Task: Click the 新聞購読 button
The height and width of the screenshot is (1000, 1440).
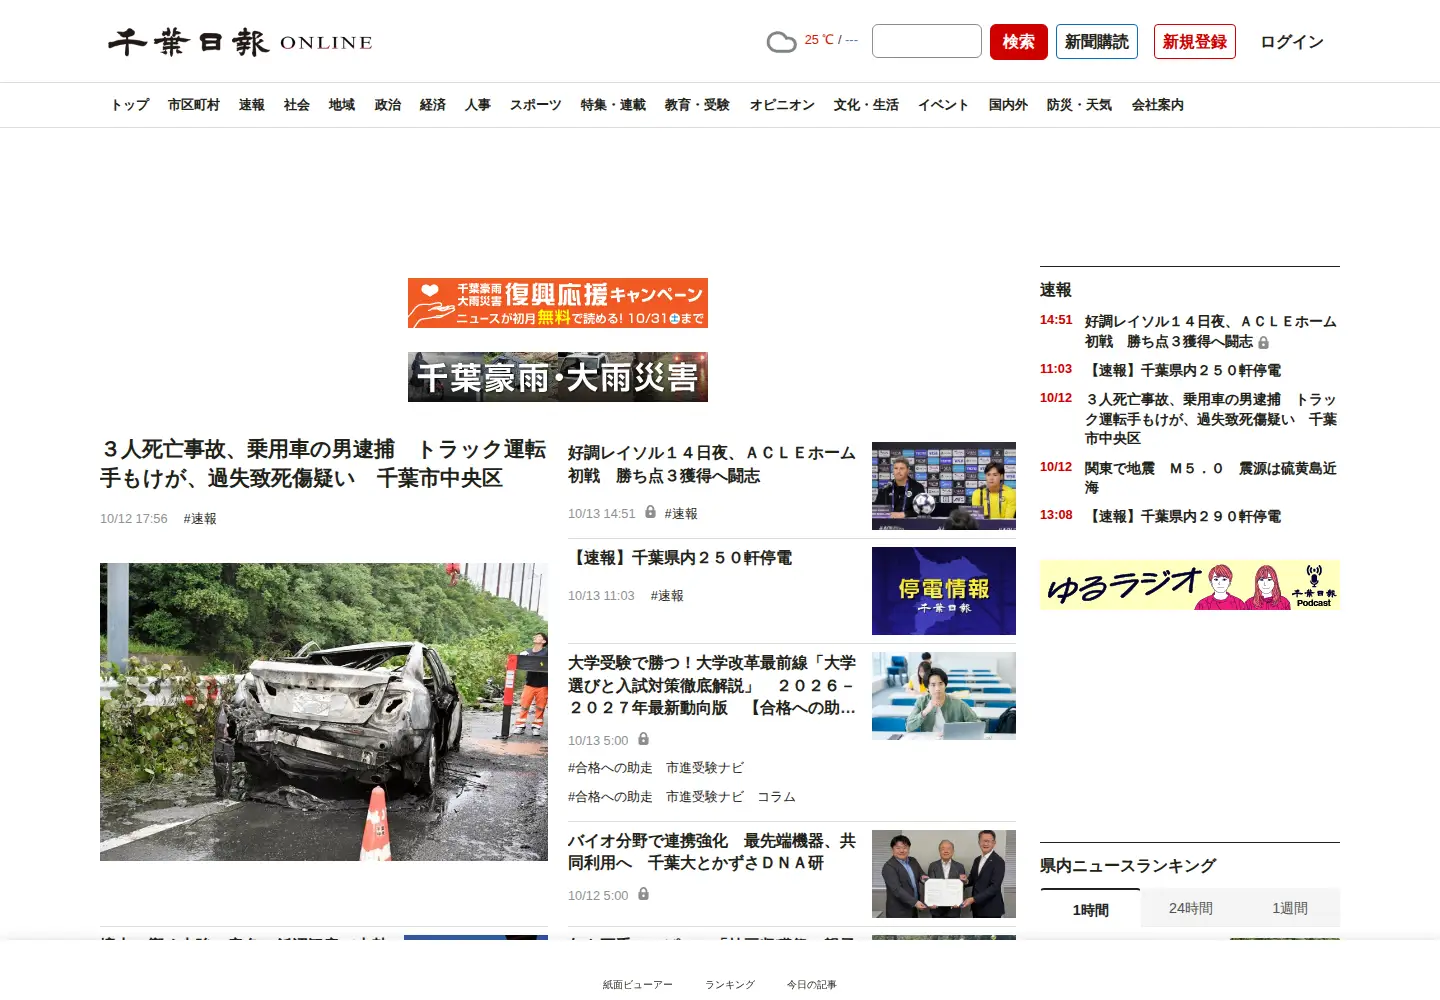Action: pyautogui.click(x=1097, y=41)
